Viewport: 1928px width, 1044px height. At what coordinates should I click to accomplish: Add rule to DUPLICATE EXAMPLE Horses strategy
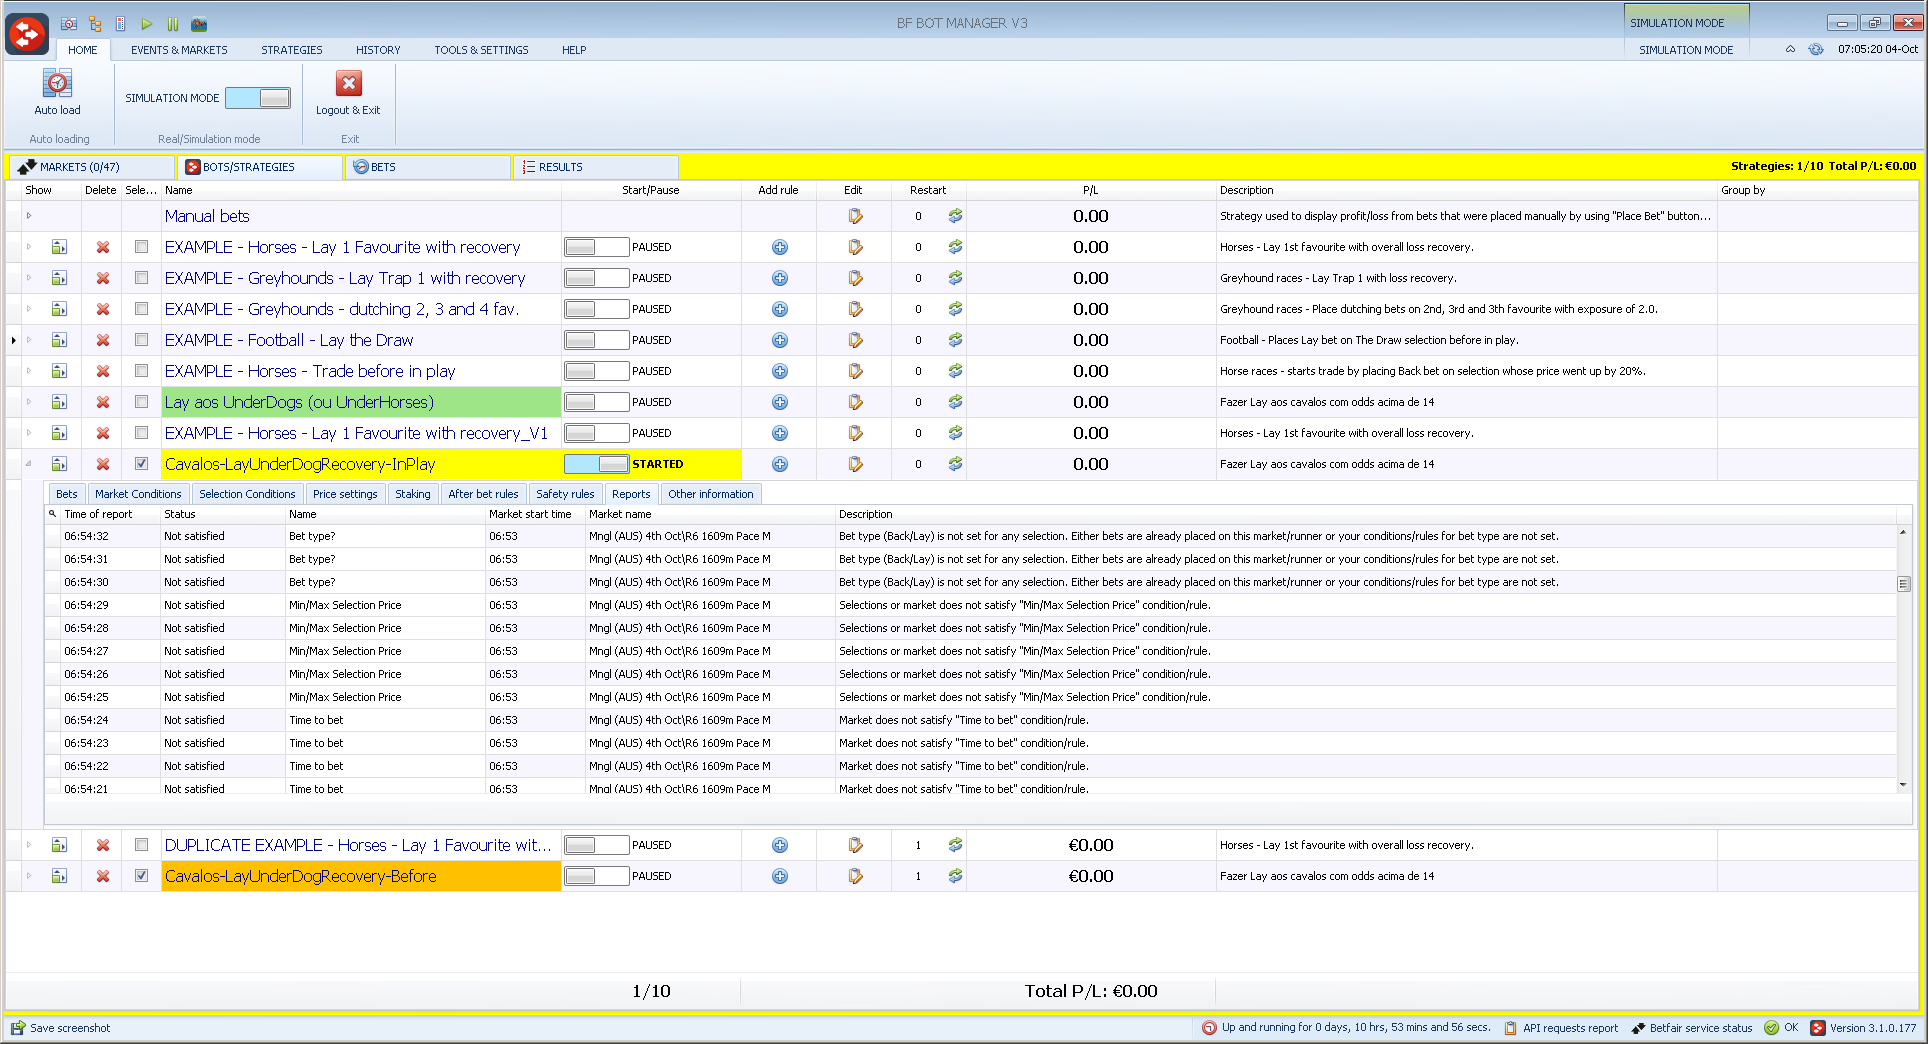coord(780,845)
